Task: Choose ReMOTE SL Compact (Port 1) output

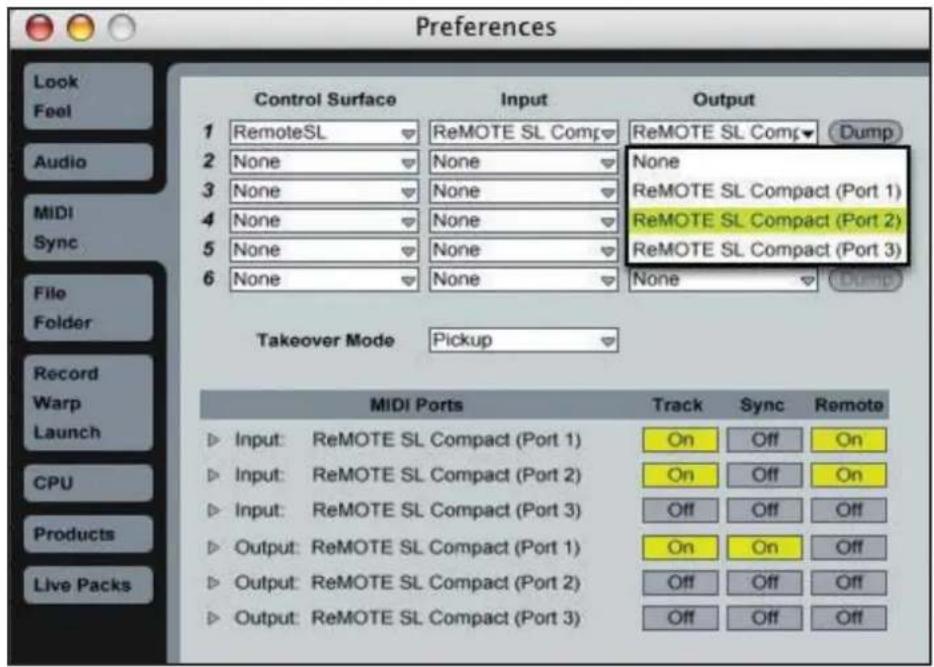Action: tap(768, 191)
